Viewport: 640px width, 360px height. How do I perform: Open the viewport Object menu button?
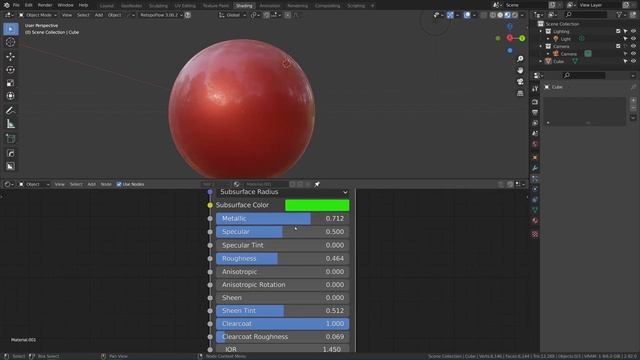pyautogui.click(x=114, y=15)
